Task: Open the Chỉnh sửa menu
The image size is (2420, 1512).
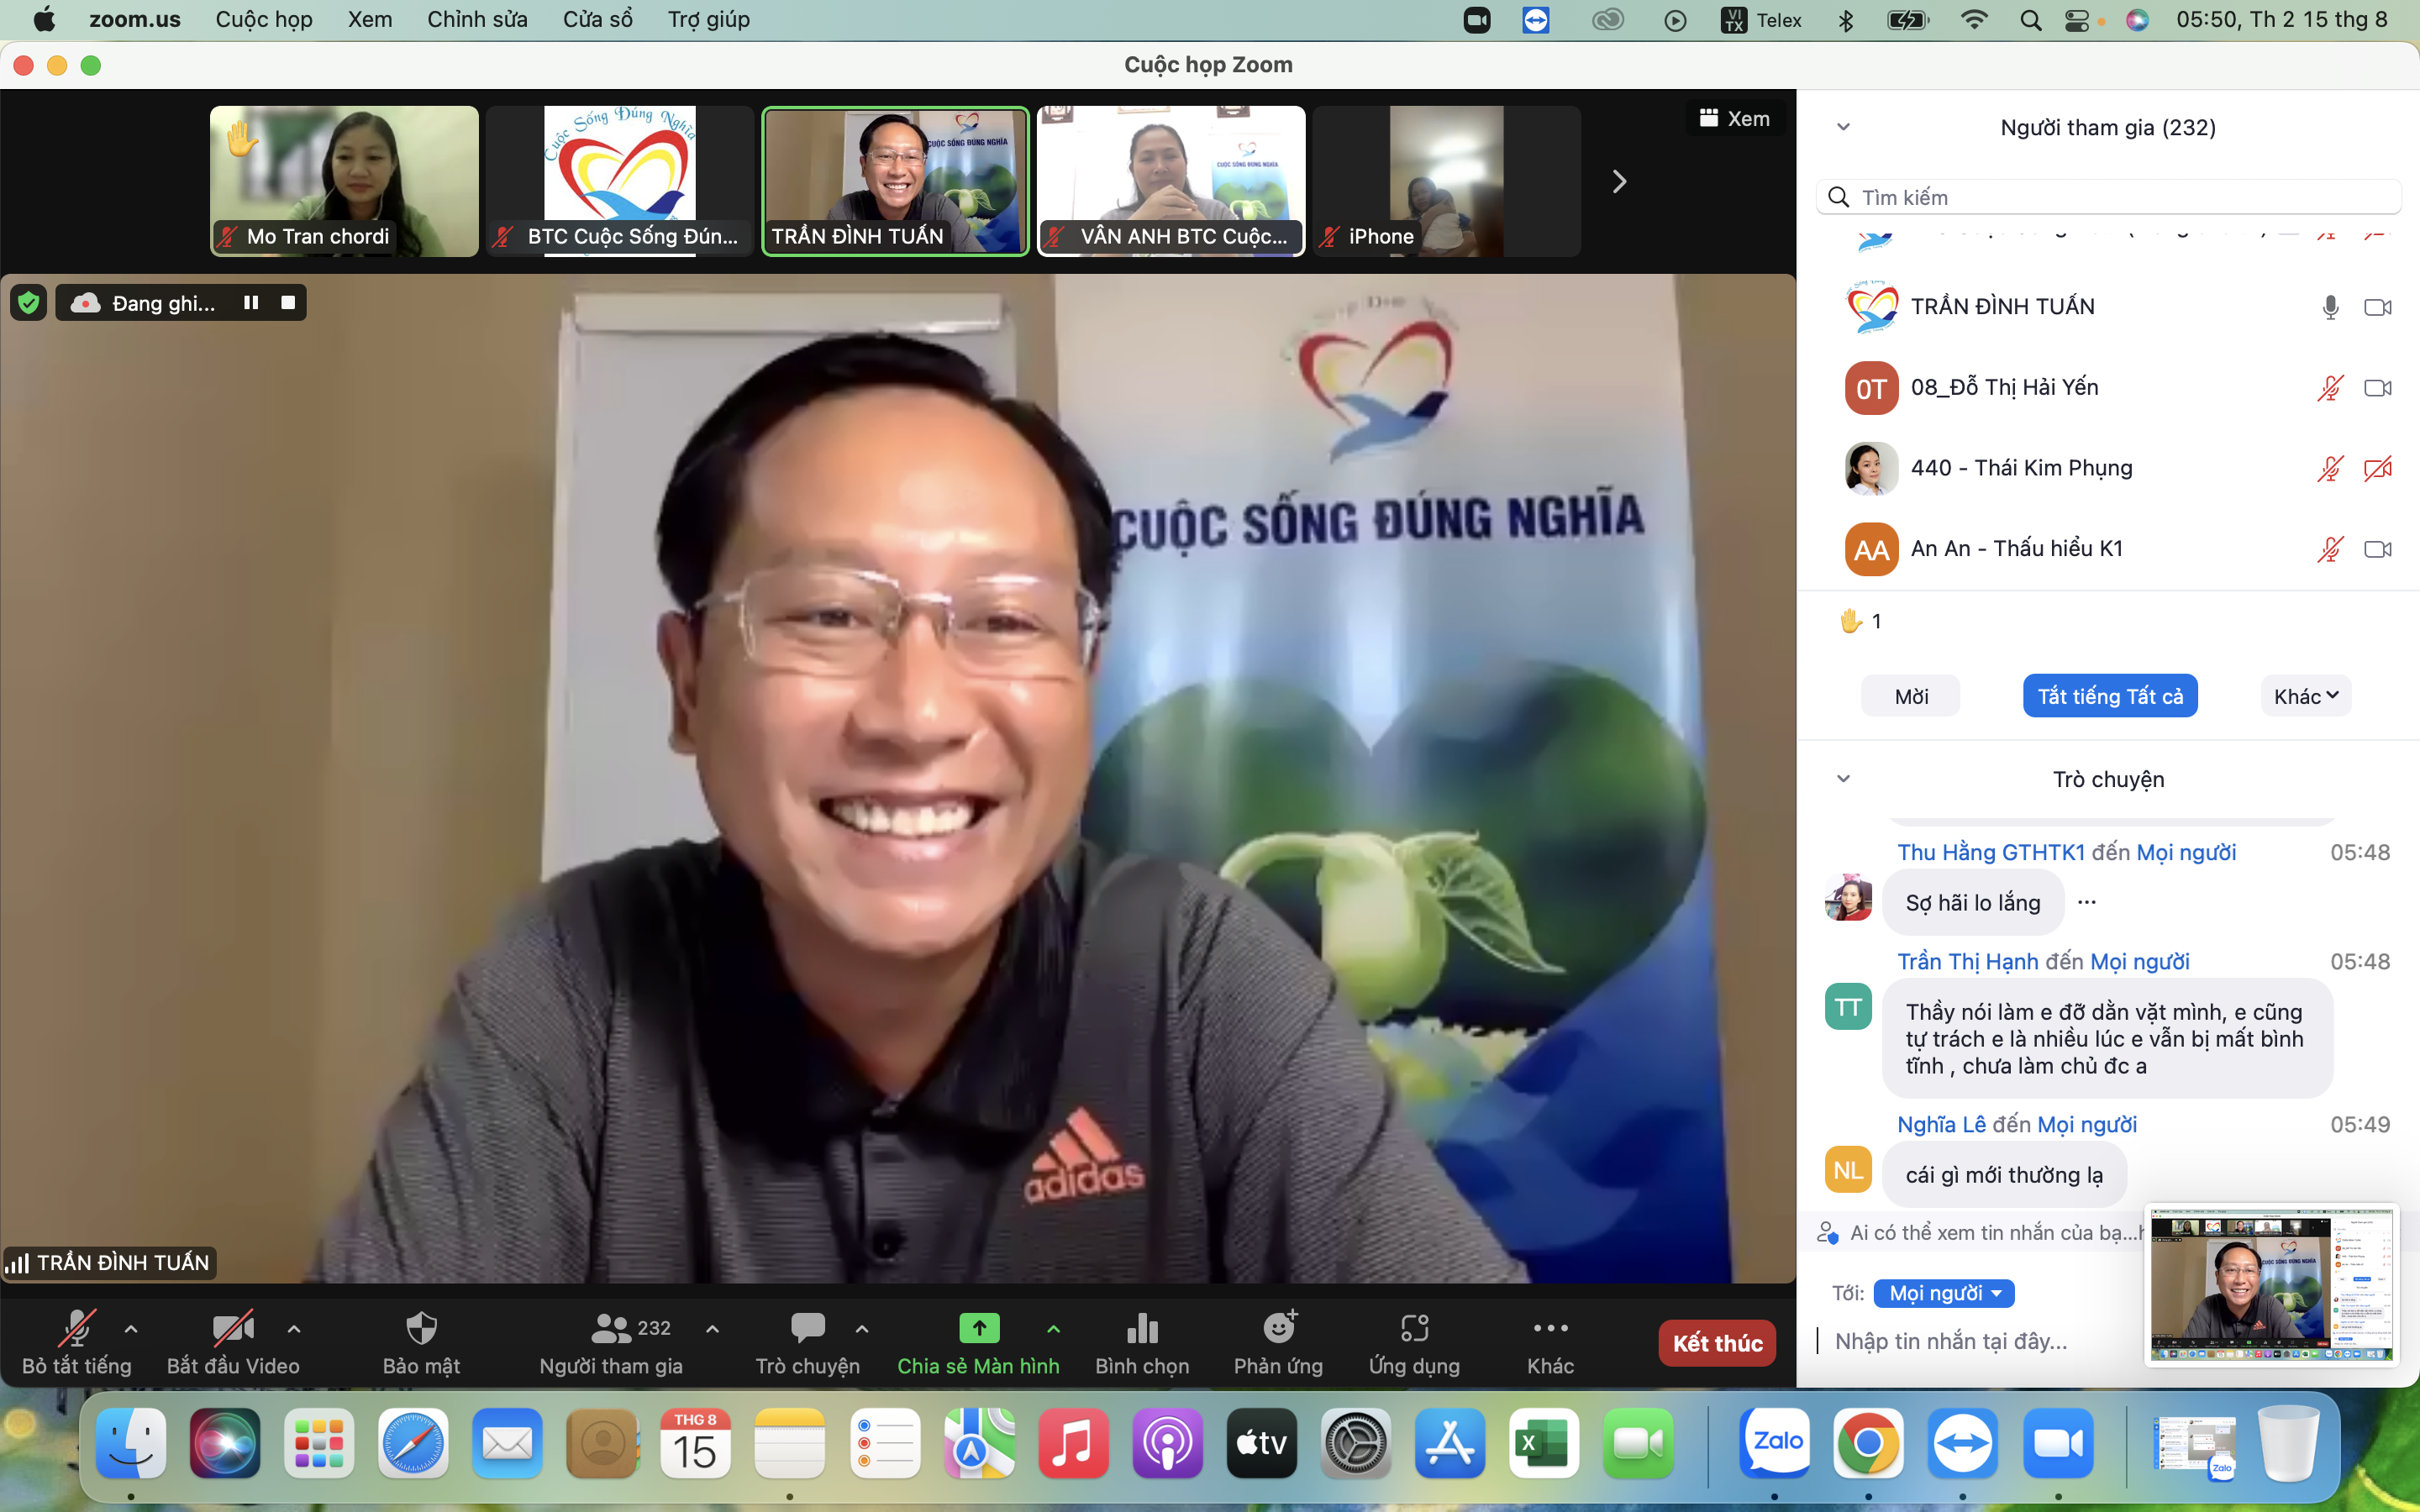Action: click(x=477, y=20)
